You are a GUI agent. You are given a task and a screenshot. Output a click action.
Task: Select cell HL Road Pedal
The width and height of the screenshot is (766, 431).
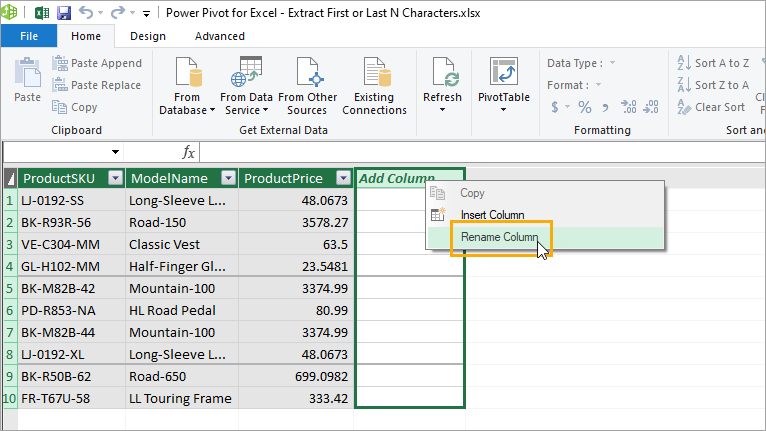(182, 310)
